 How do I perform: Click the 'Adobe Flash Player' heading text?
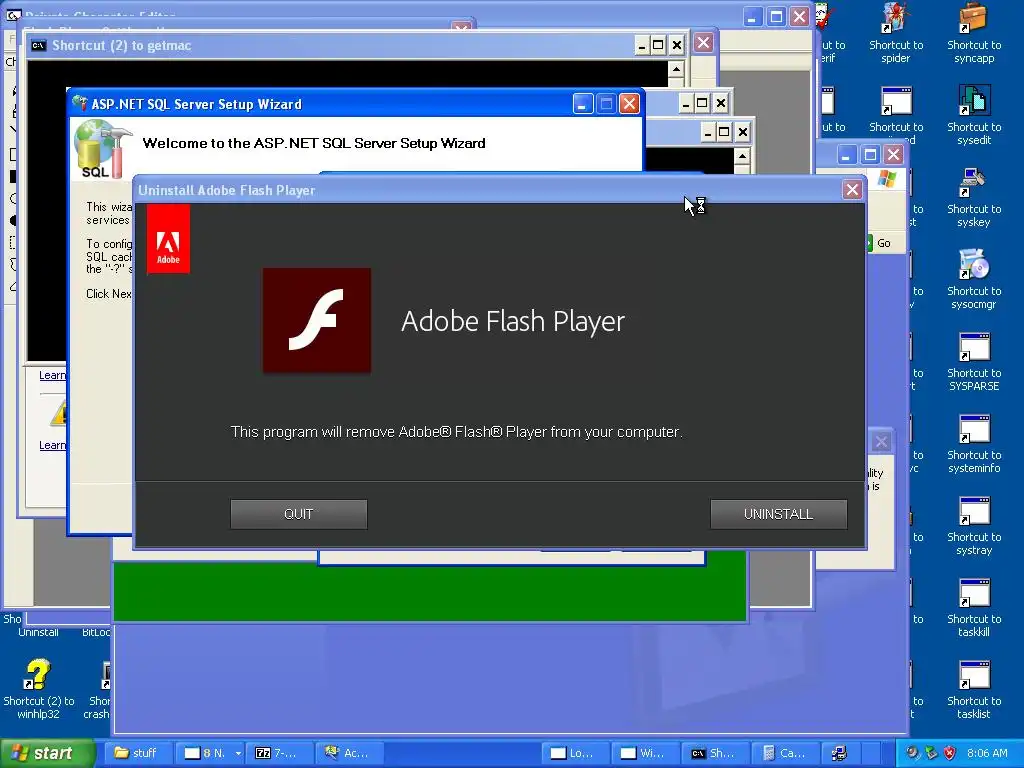[x=513, y=321]
